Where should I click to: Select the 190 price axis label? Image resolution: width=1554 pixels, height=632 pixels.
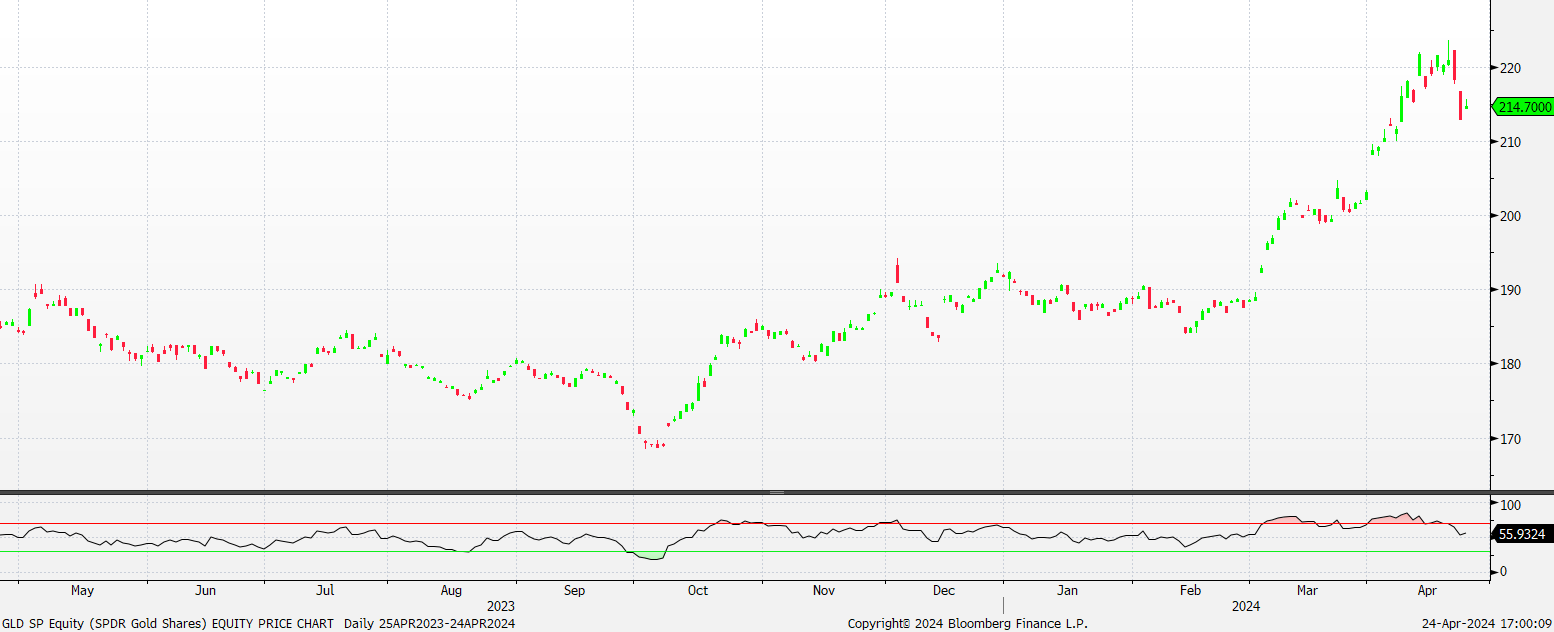1509,290
